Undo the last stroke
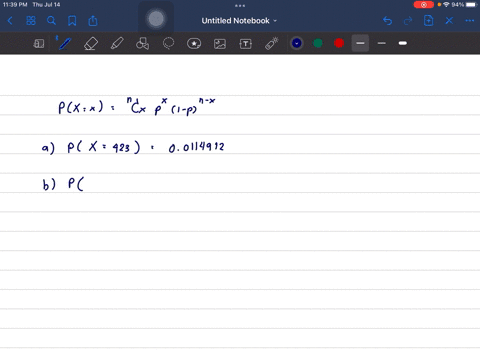480x360 pixels. pyautogui.click(x=387, y=21)
